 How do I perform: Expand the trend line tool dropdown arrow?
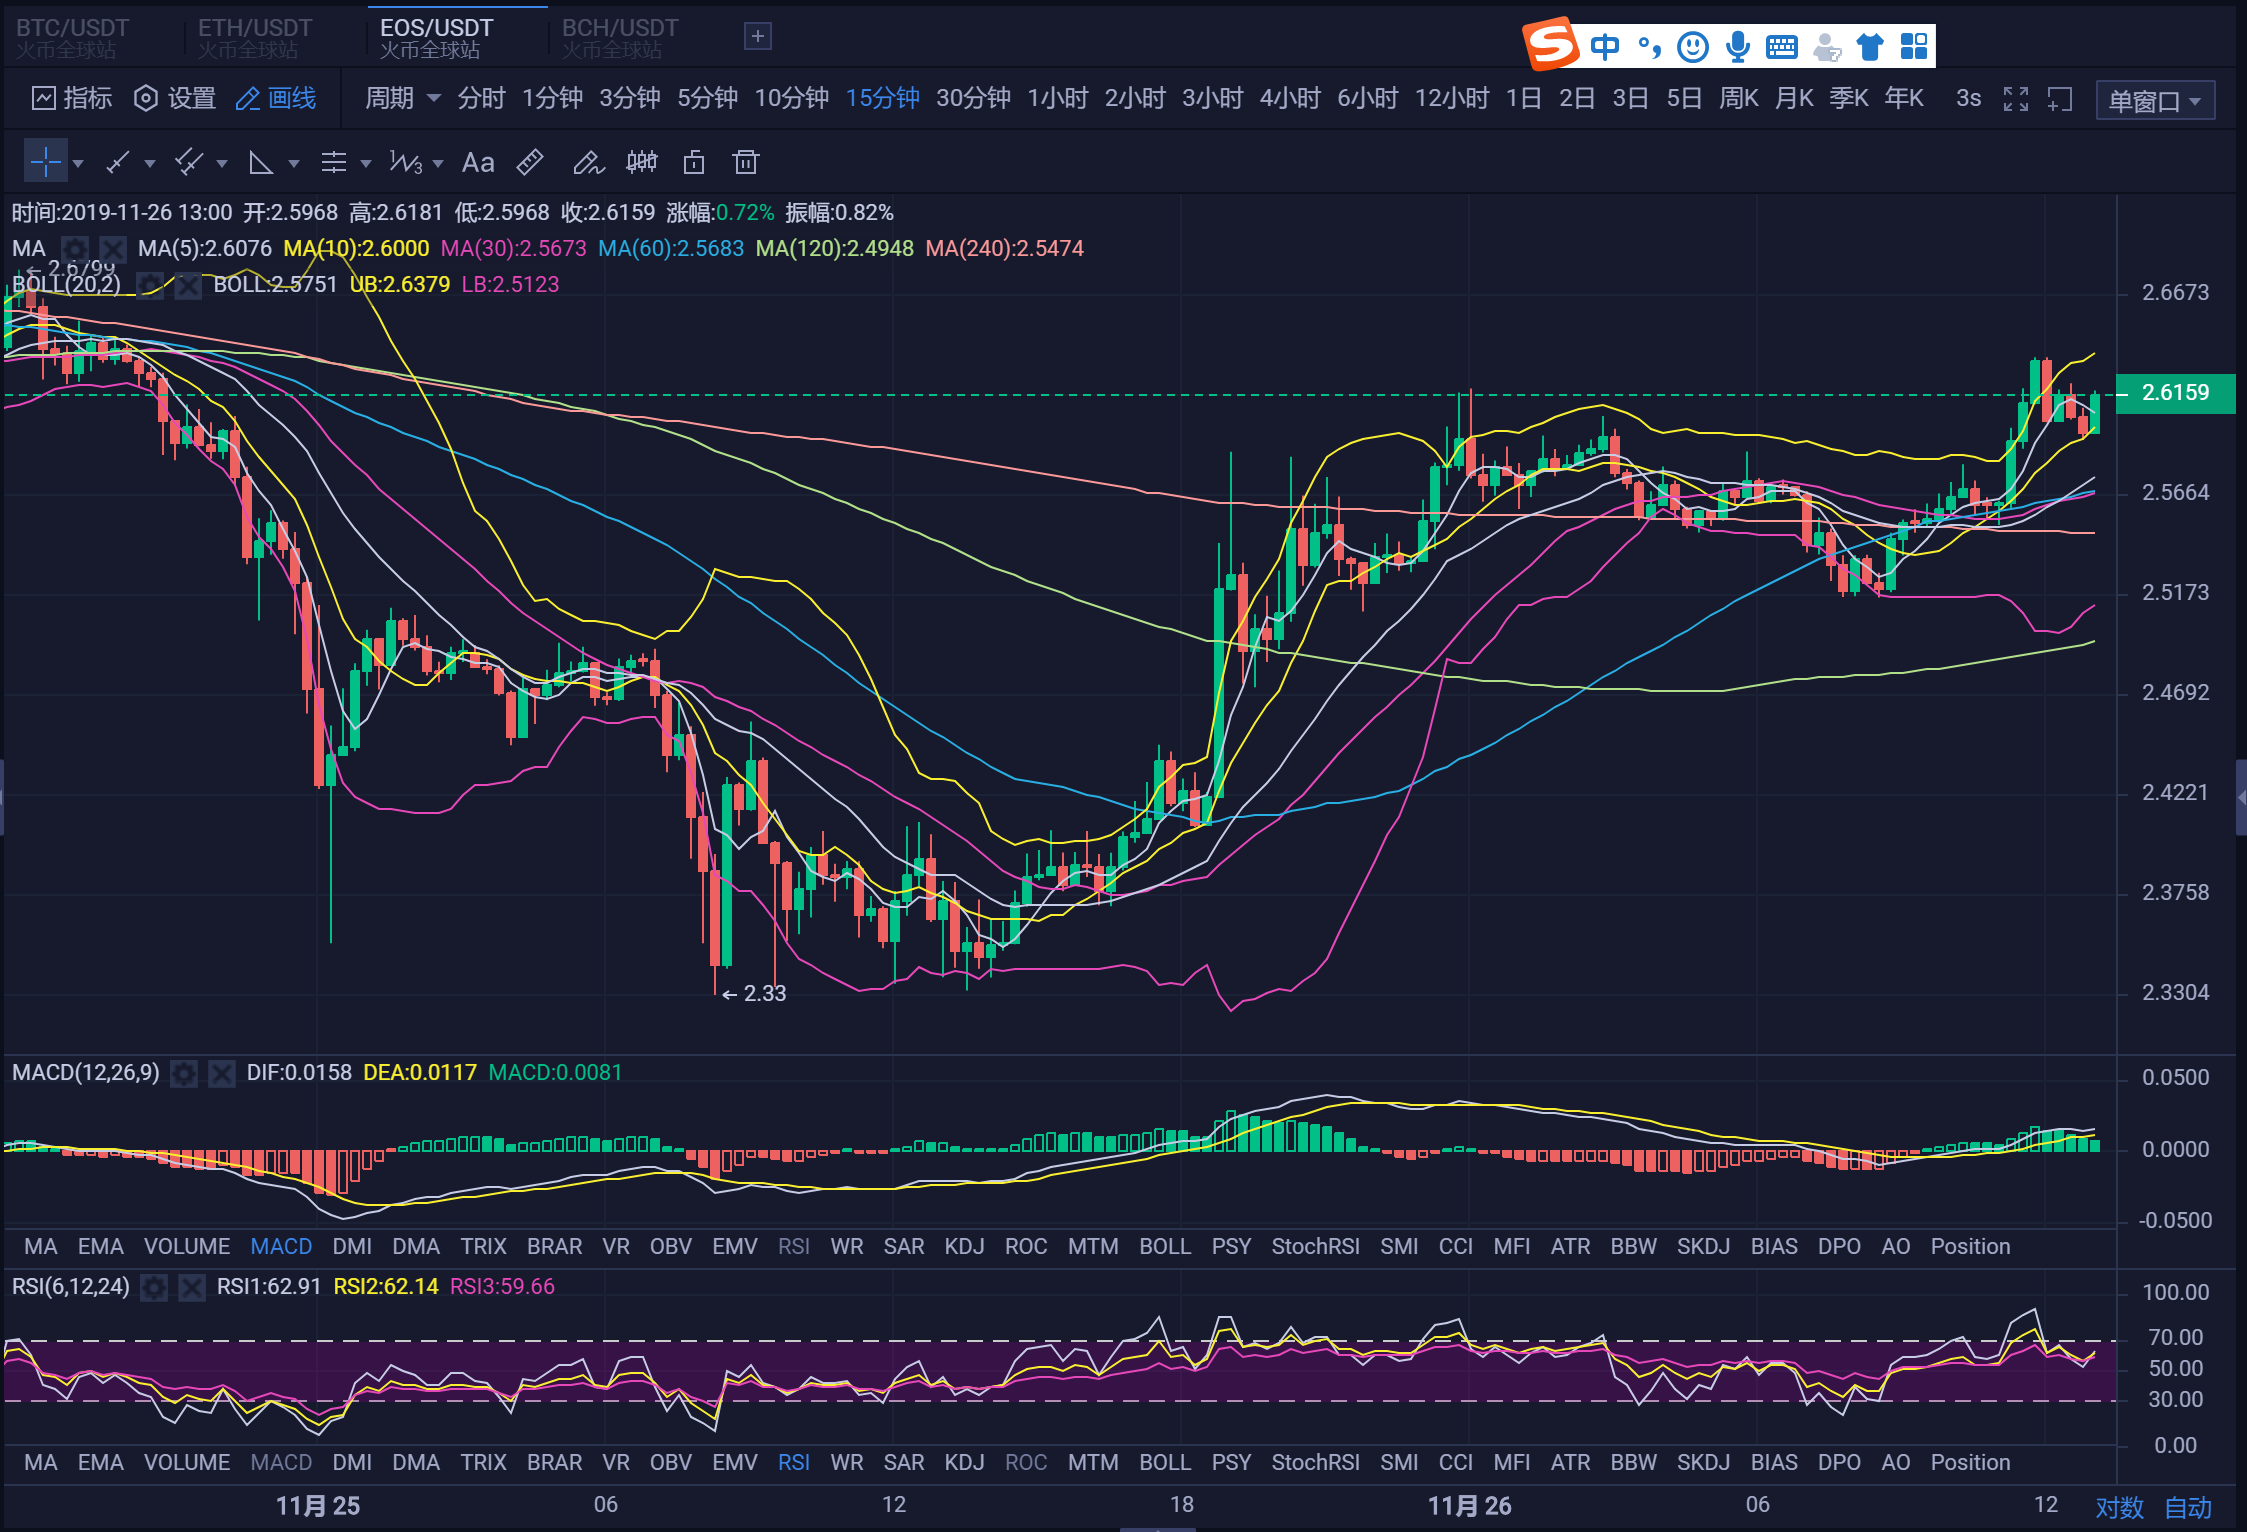pyautogui.click(x=150, y=163)
